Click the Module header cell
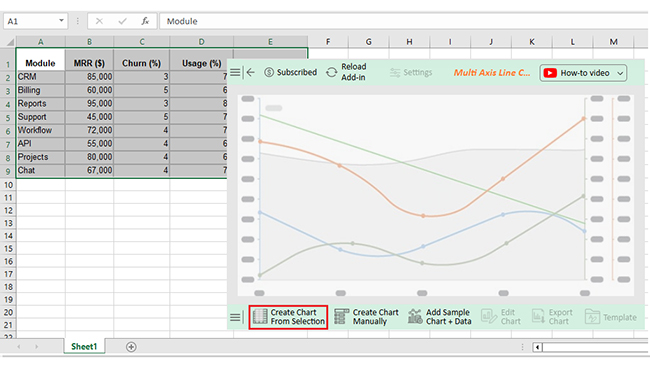This screenshot has width=650, height=368. (x=41, y=59)
